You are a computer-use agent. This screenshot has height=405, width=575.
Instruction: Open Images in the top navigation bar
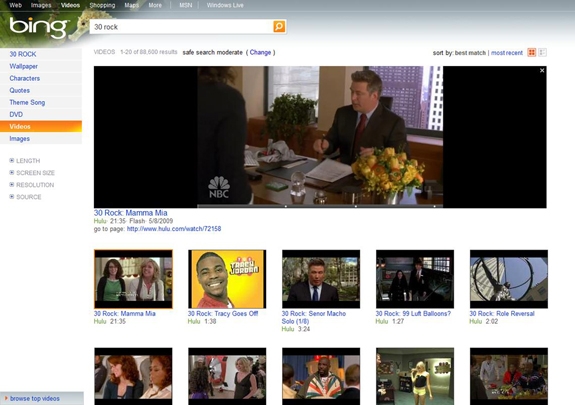tap(41, 5)
